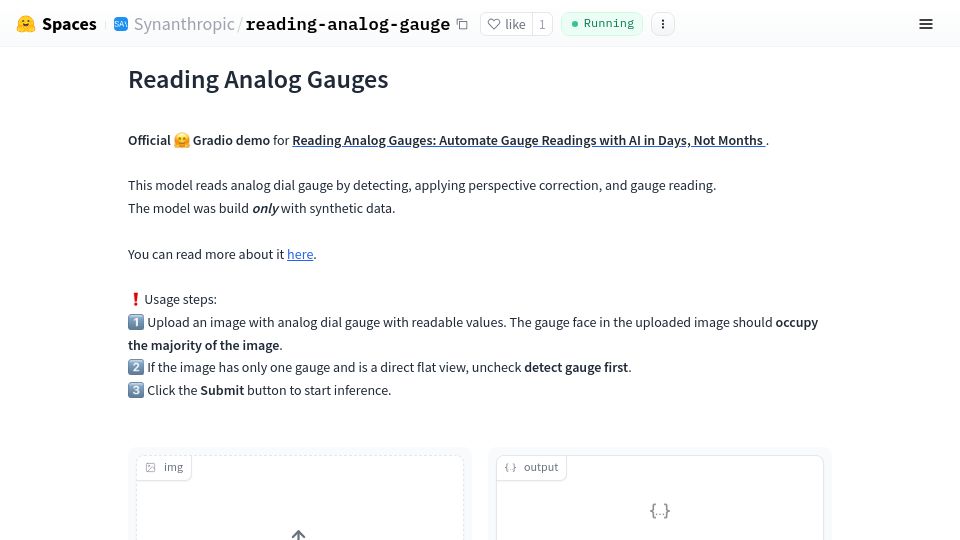Follow the "here" read more link
This screenshot has width=960, height=540.
[x=300, y=254]
